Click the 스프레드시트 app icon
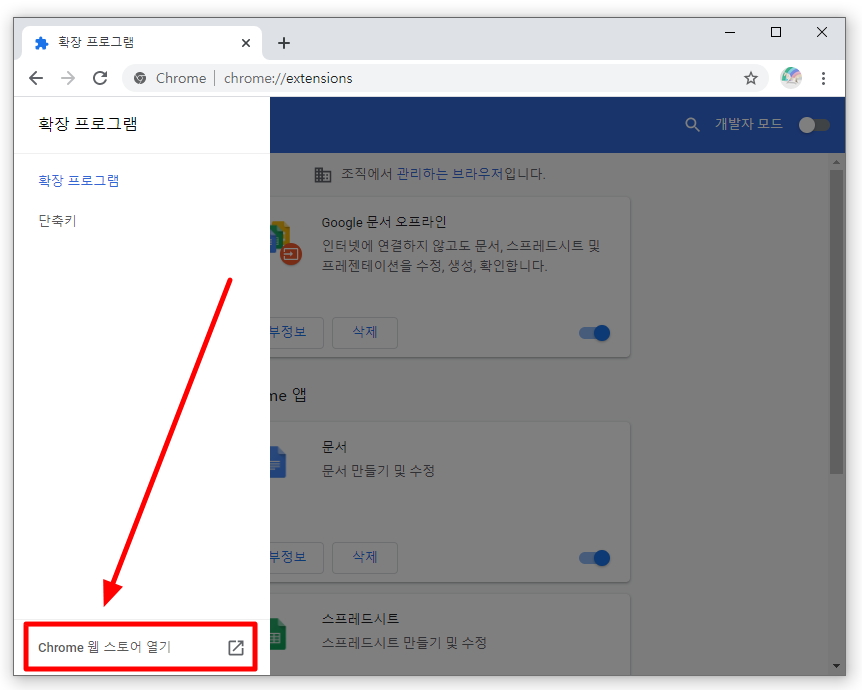 [278, 634]
